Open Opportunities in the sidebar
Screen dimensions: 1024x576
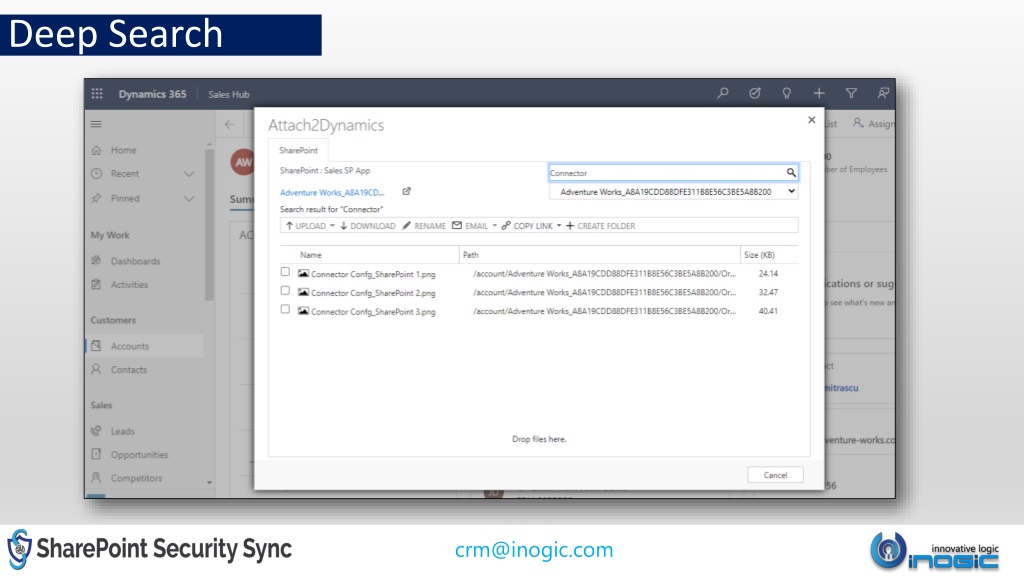click(x=139, y=455)
